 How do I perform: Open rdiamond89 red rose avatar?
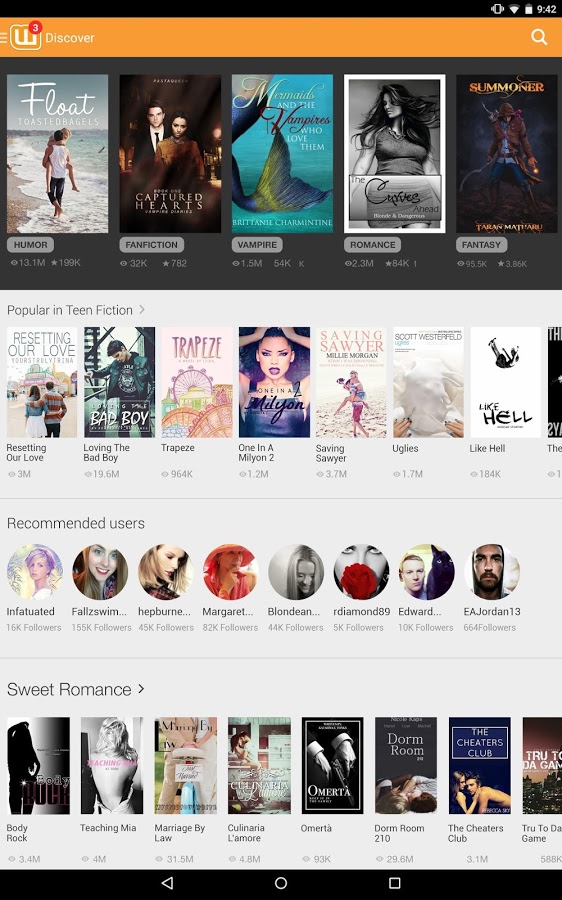click(x=361, y=572)
